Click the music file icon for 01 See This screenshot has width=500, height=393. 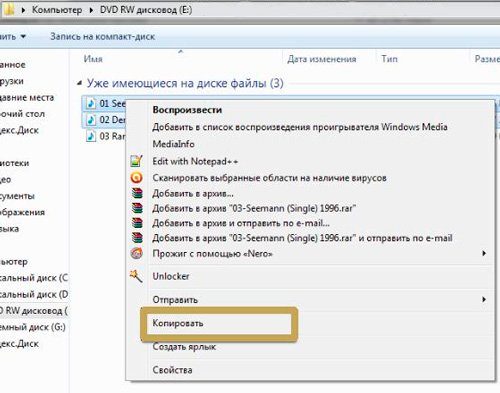pos(91,103)
